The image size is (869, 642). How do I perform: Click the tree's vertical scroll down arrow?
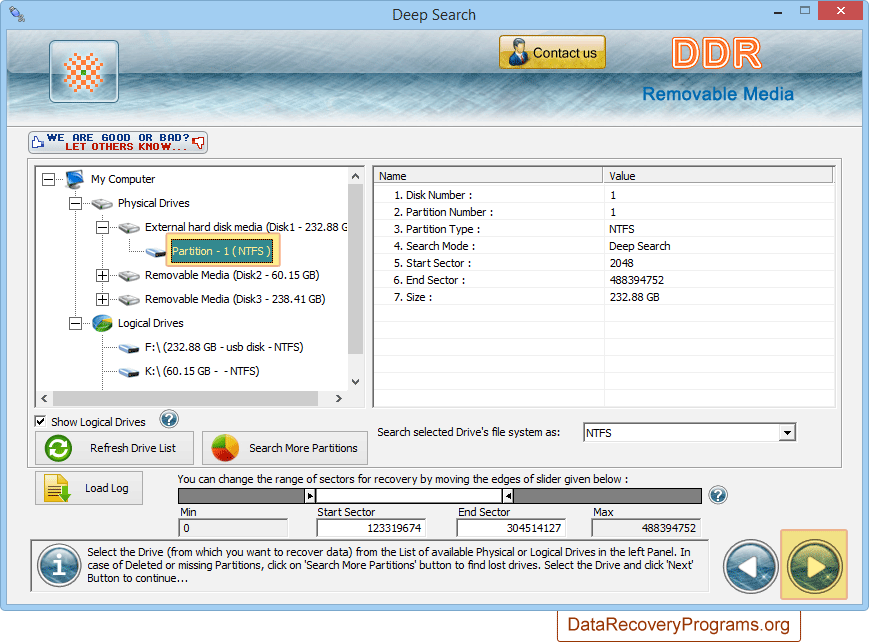point(356,382)
